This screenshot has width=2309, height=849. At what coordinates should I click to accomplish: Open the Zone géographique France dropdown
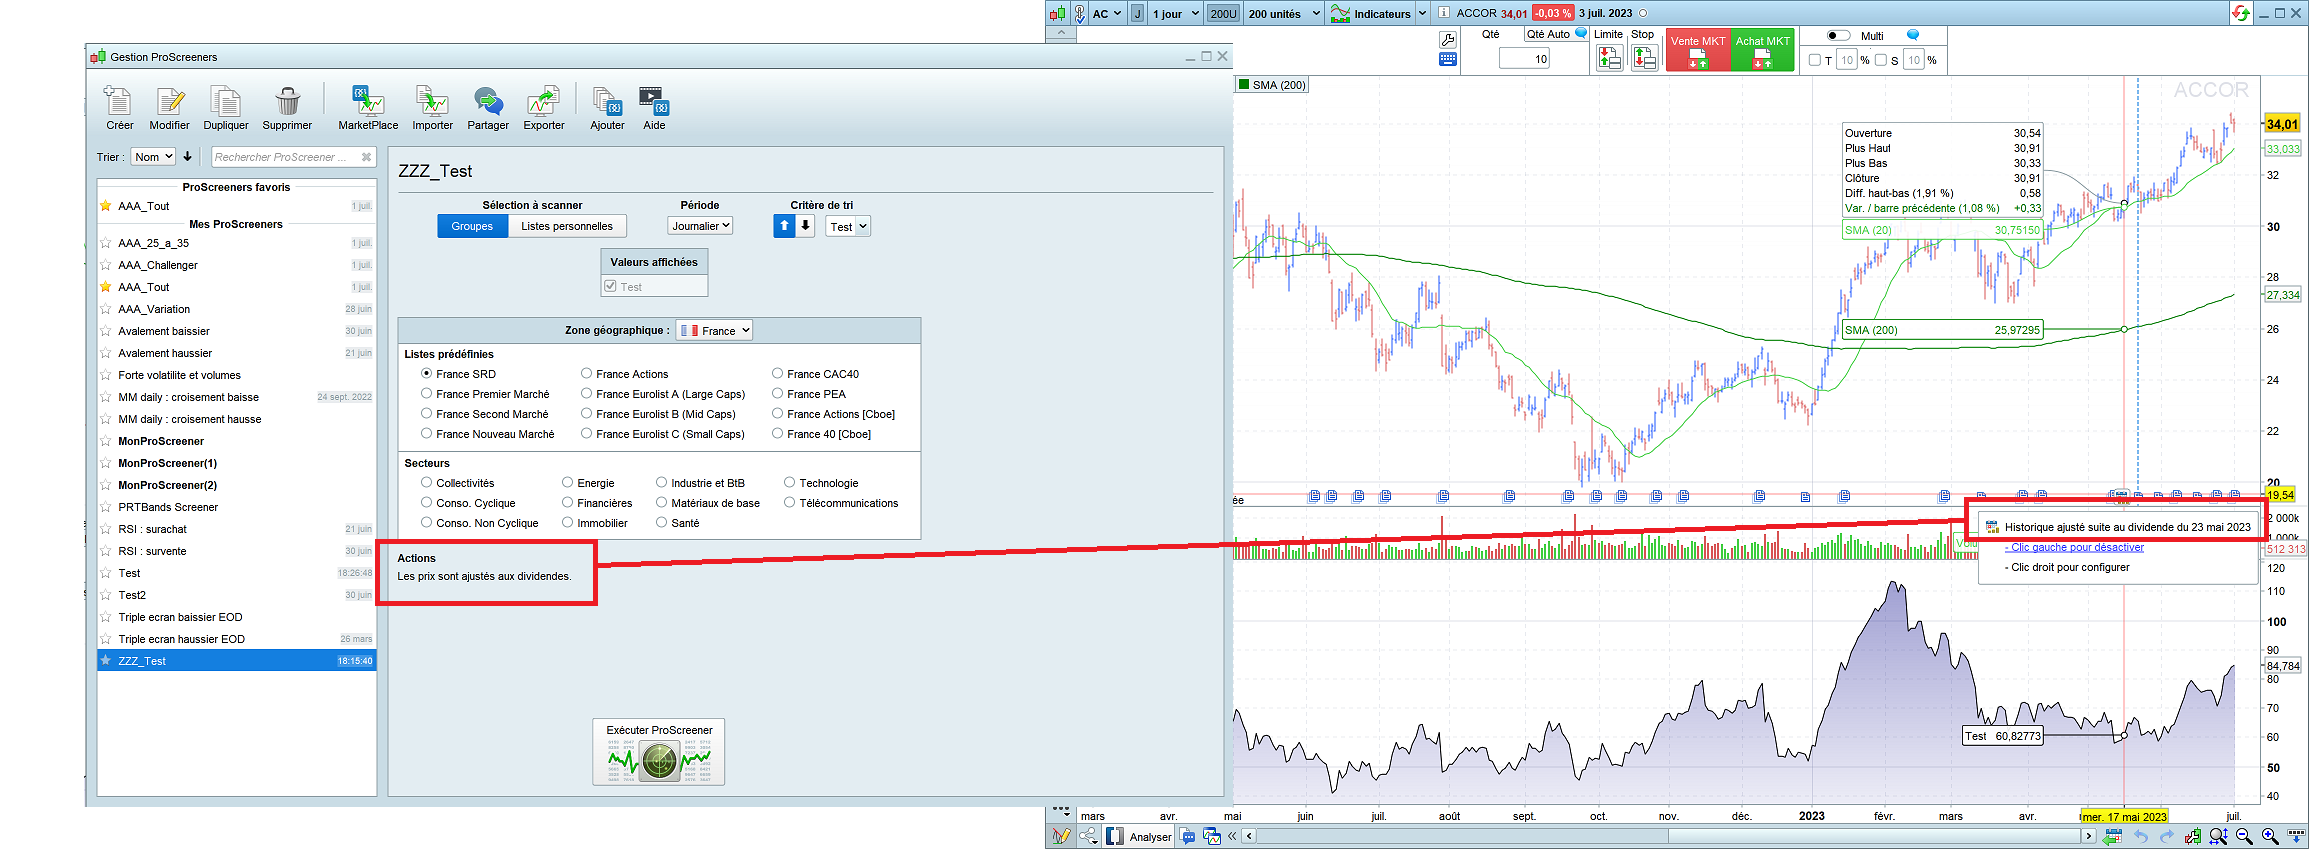714,331
